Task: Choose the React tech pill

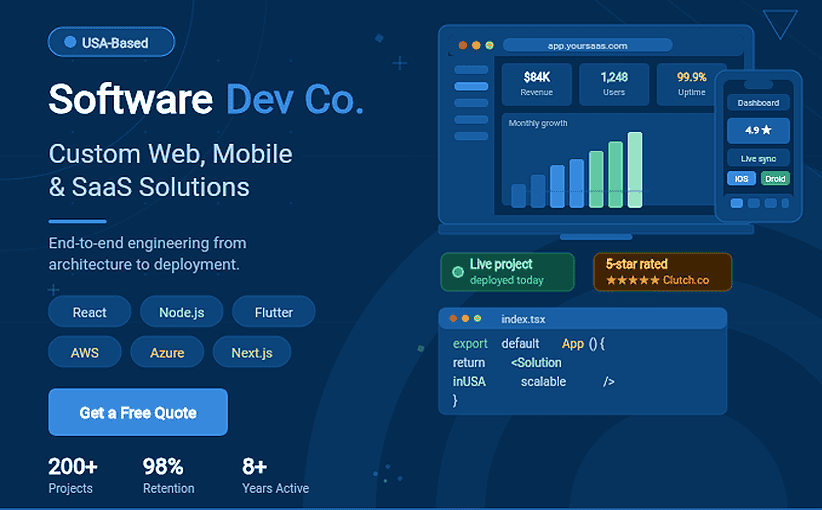Action: coord(90,312)
